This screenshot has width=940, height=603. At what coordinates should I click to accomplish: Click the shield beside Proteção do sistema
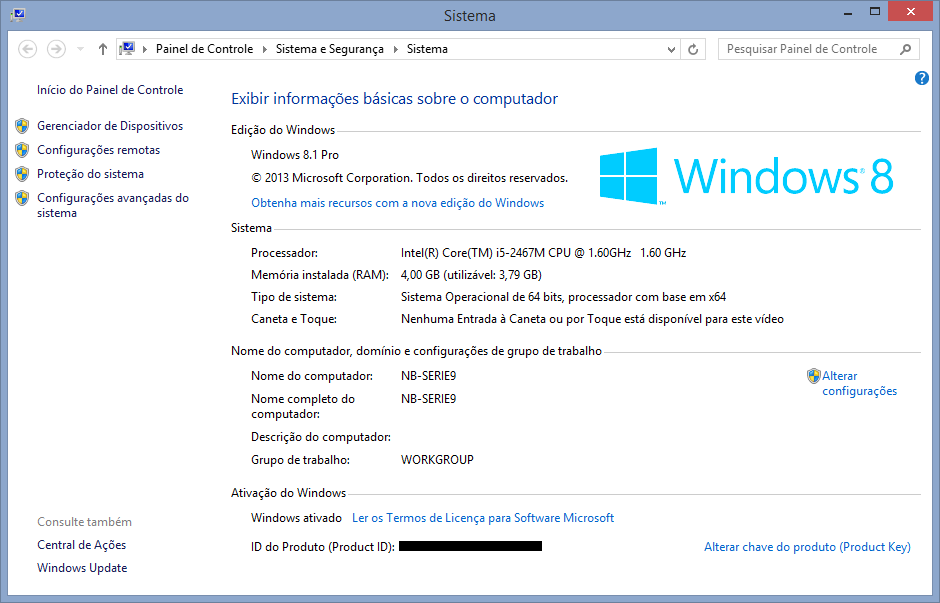pos(22,173)
